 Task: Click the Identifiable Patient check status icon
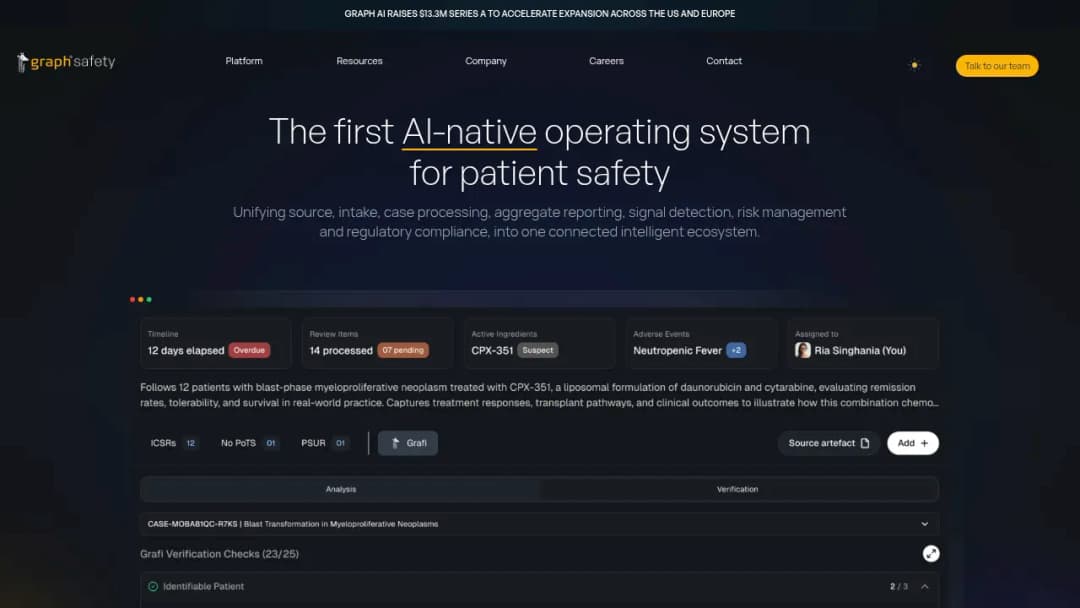[153, 587]
